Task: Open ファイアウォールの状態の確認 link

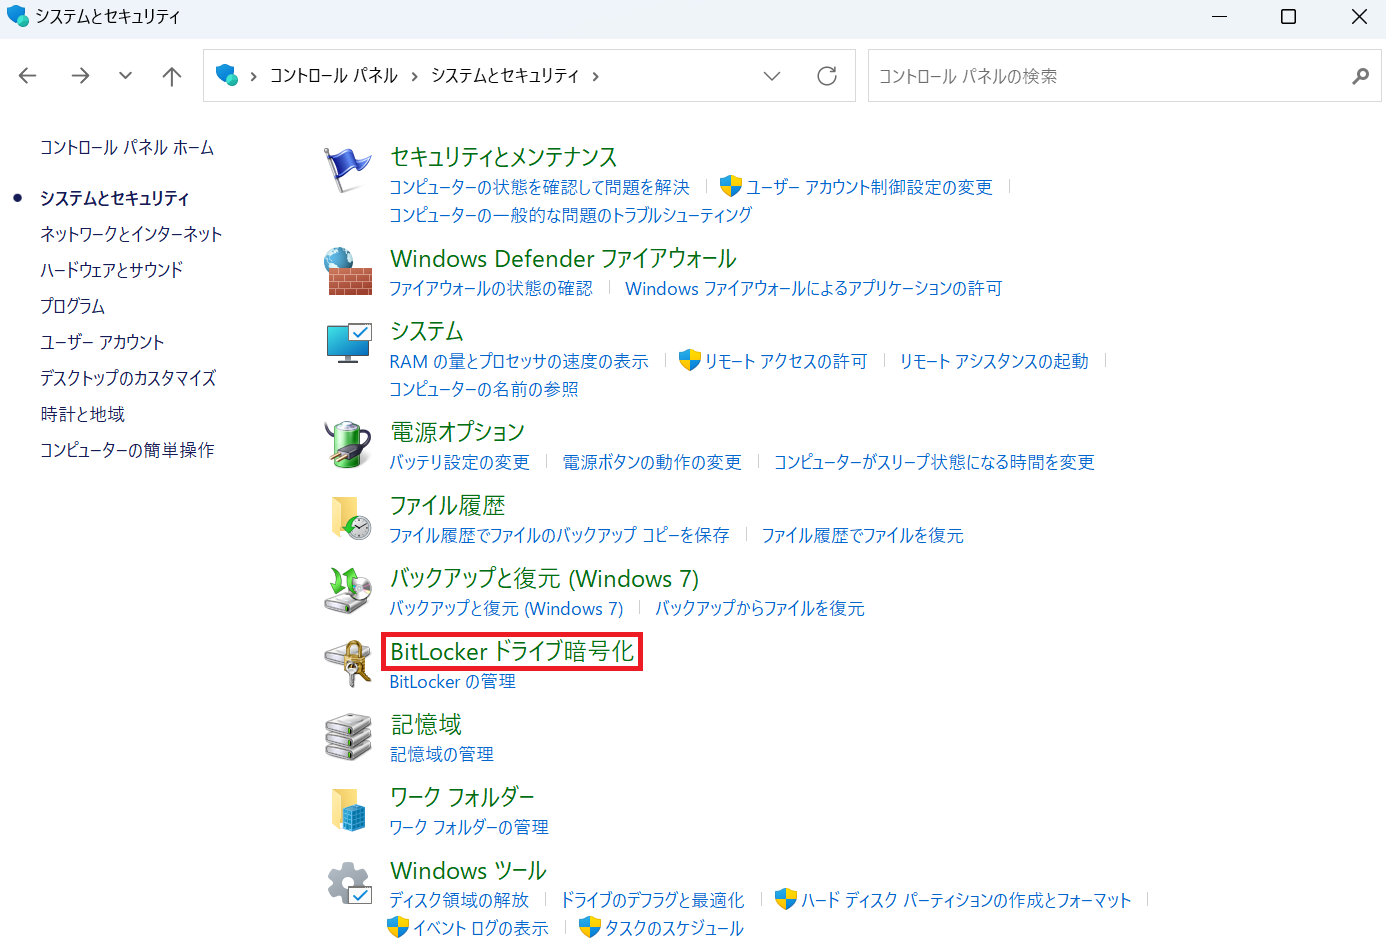Action: pyautogui.click(x=491, y=288)
